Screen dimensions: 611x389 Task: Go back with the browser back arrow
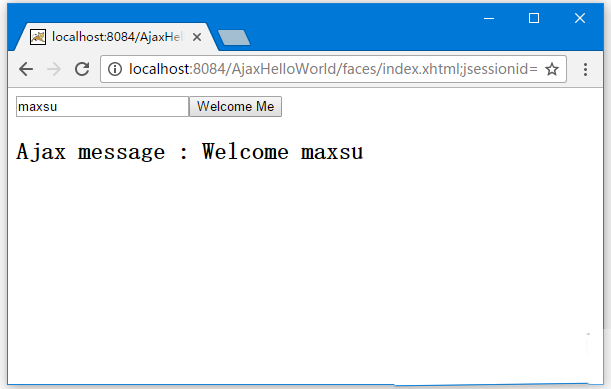(x=26, y=69)
